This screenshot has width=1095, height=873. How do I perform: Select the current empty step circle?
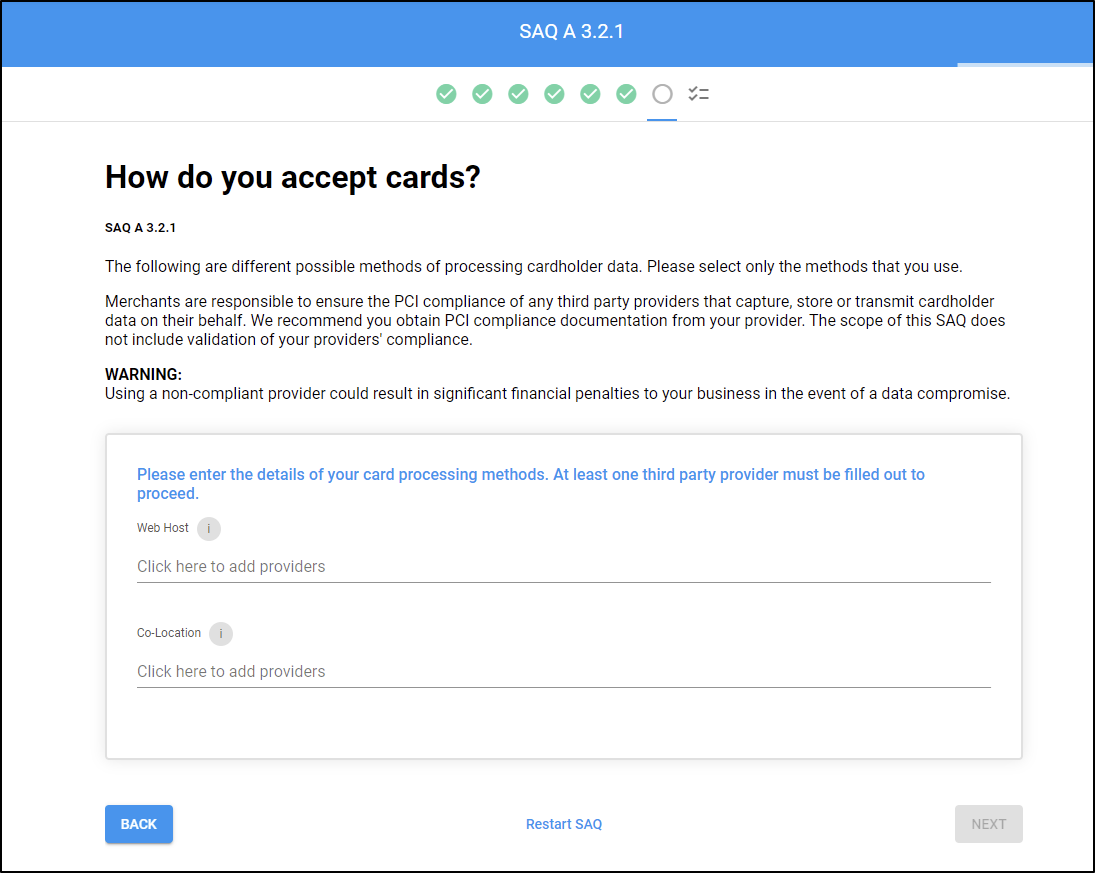(662, 94)
